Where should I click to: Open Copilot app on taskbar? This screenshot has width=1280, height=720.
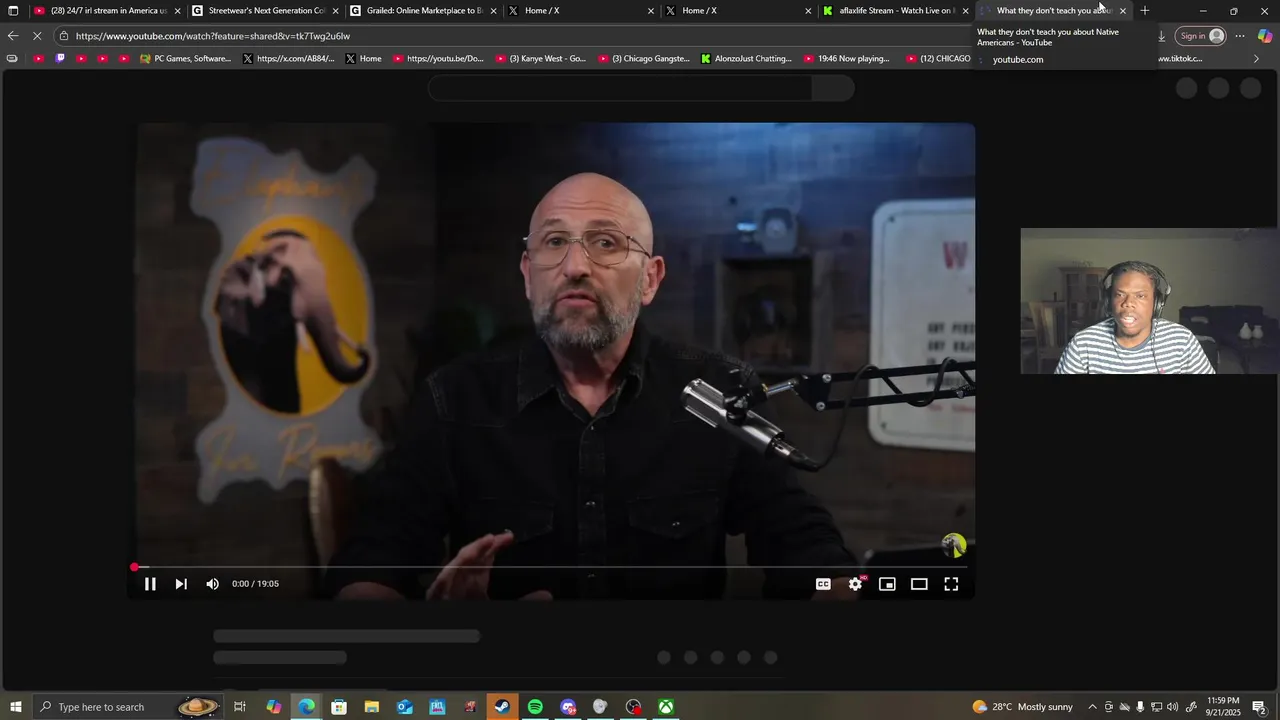273,707
